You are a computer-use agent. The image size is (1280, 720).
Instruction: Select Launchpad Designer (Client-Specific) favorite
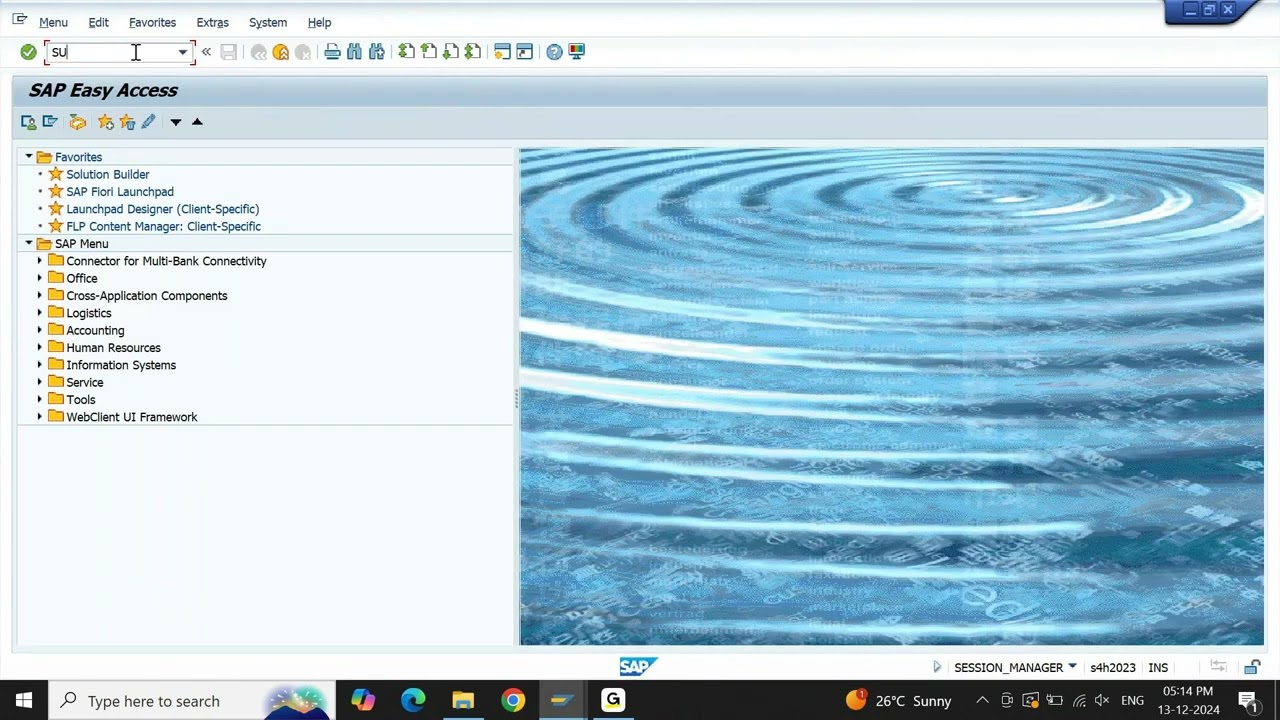tap(163, 209)
